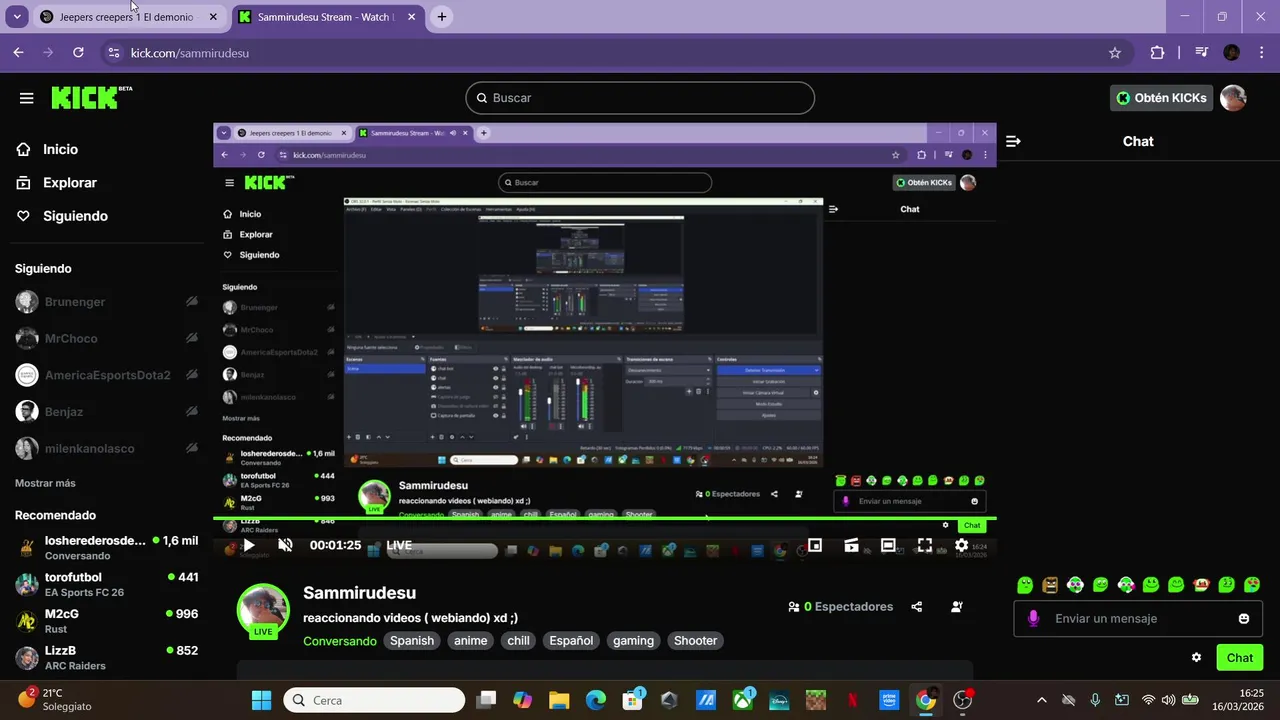Open MrChoco followed channel
The image size is (1280, 720).
tap(107, 338)
